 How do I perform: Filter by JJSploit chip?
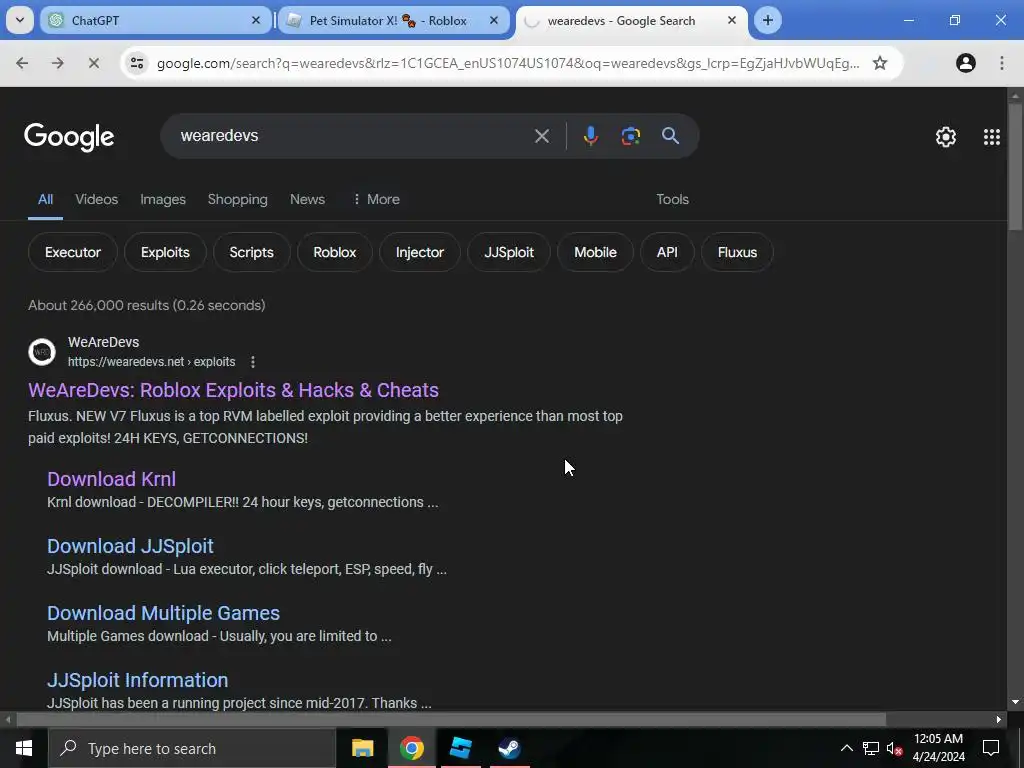[509, 252]
